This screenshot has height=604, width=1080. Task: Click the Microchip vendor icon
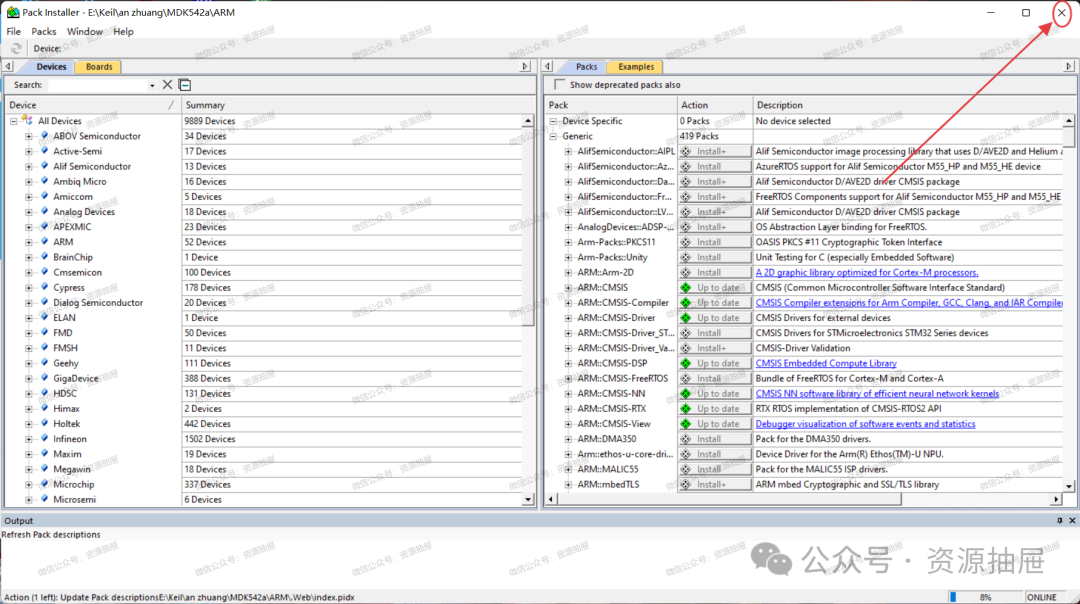click(x=45, y=484)
